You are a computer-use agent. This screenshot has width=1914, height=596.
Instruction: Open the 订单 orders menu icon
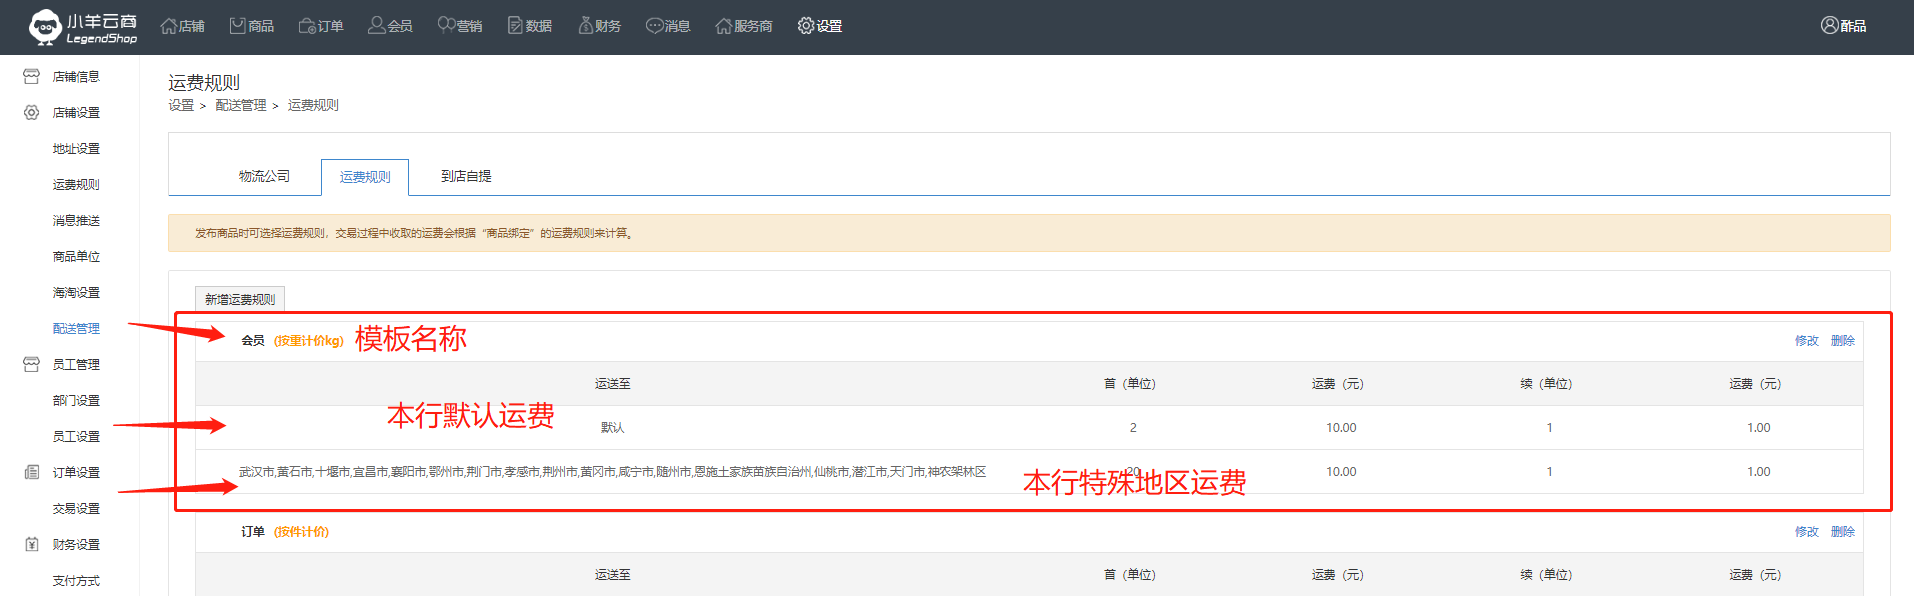point(308,26)
